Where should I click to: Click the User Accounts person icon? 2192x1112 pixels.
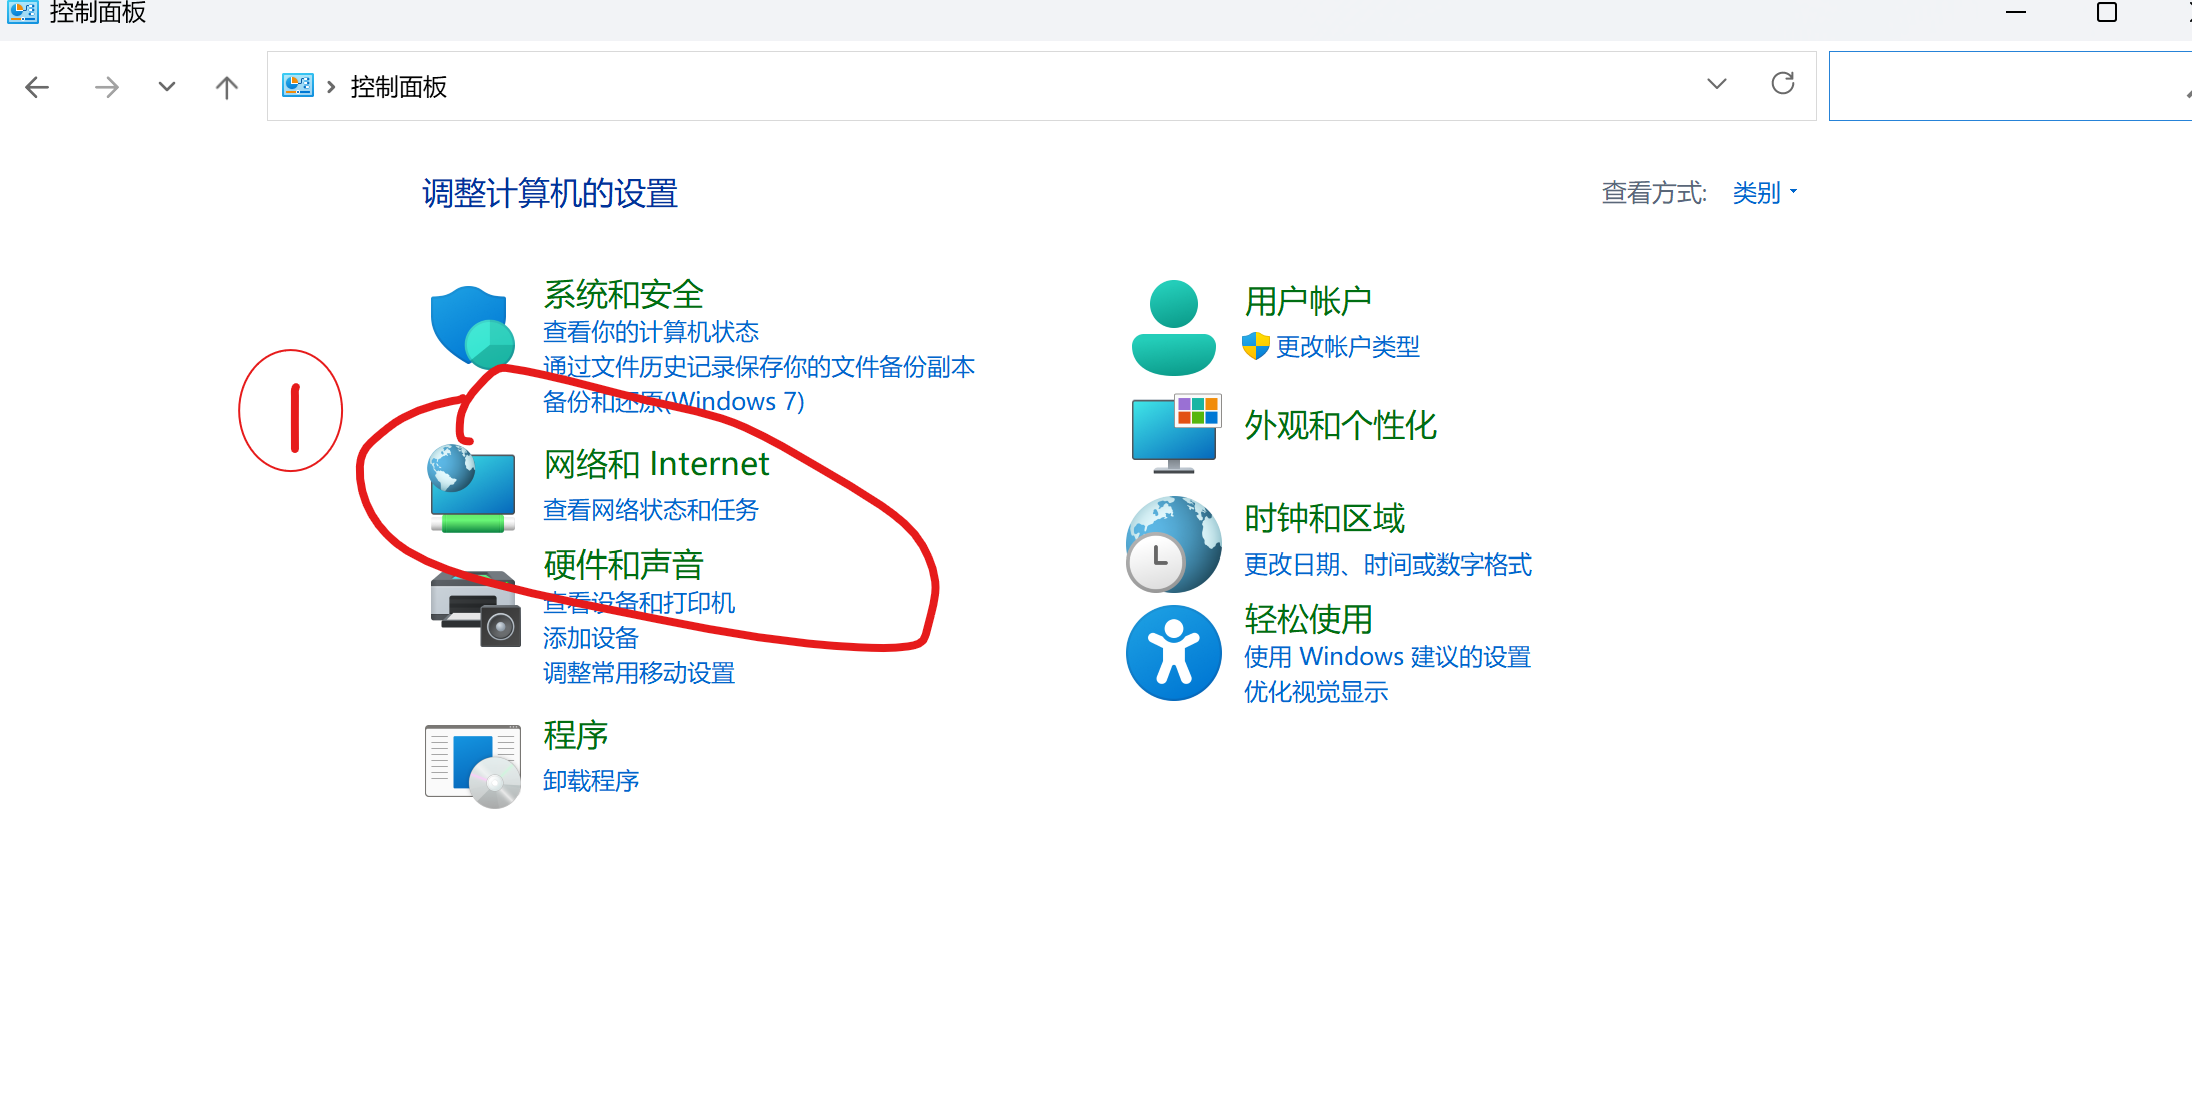(x=1173, y=328)
